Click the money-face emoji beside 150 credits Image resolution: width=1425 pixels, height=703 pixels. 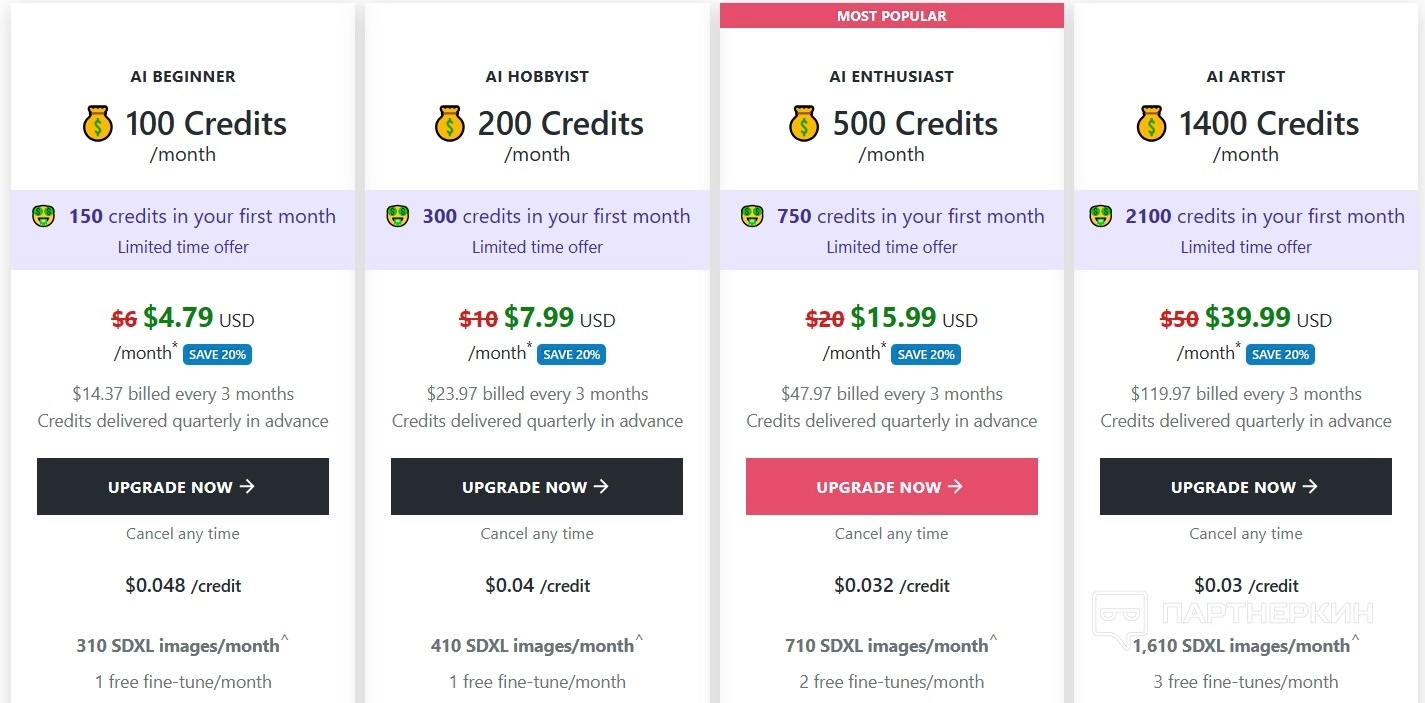[43, 216]
